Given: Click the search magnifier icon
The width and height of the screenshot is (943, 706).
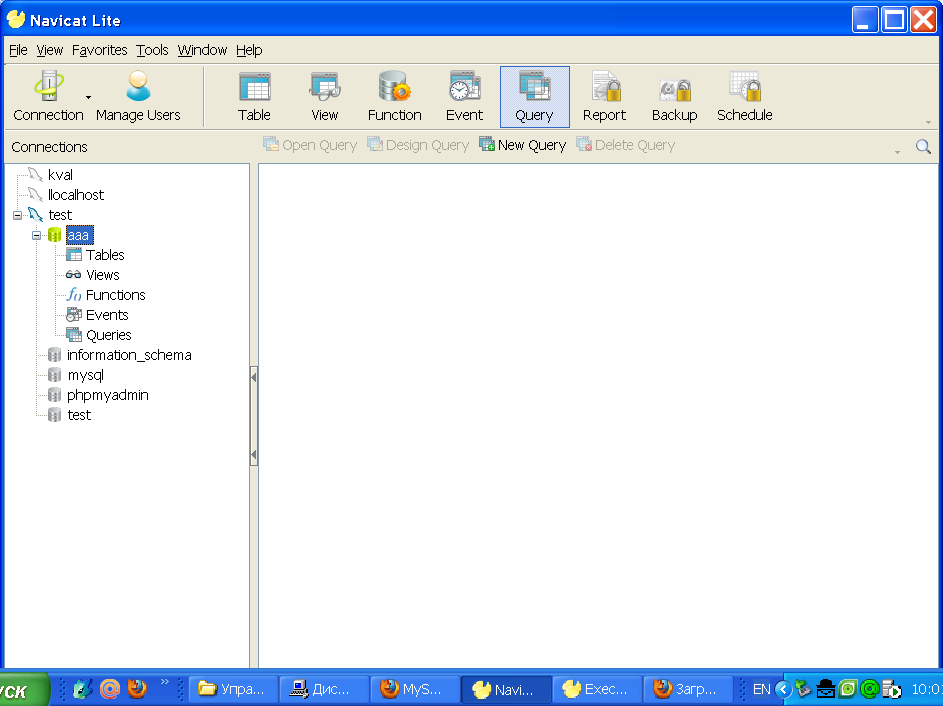Looking at the screenshot, I should (x=923, y=146).
